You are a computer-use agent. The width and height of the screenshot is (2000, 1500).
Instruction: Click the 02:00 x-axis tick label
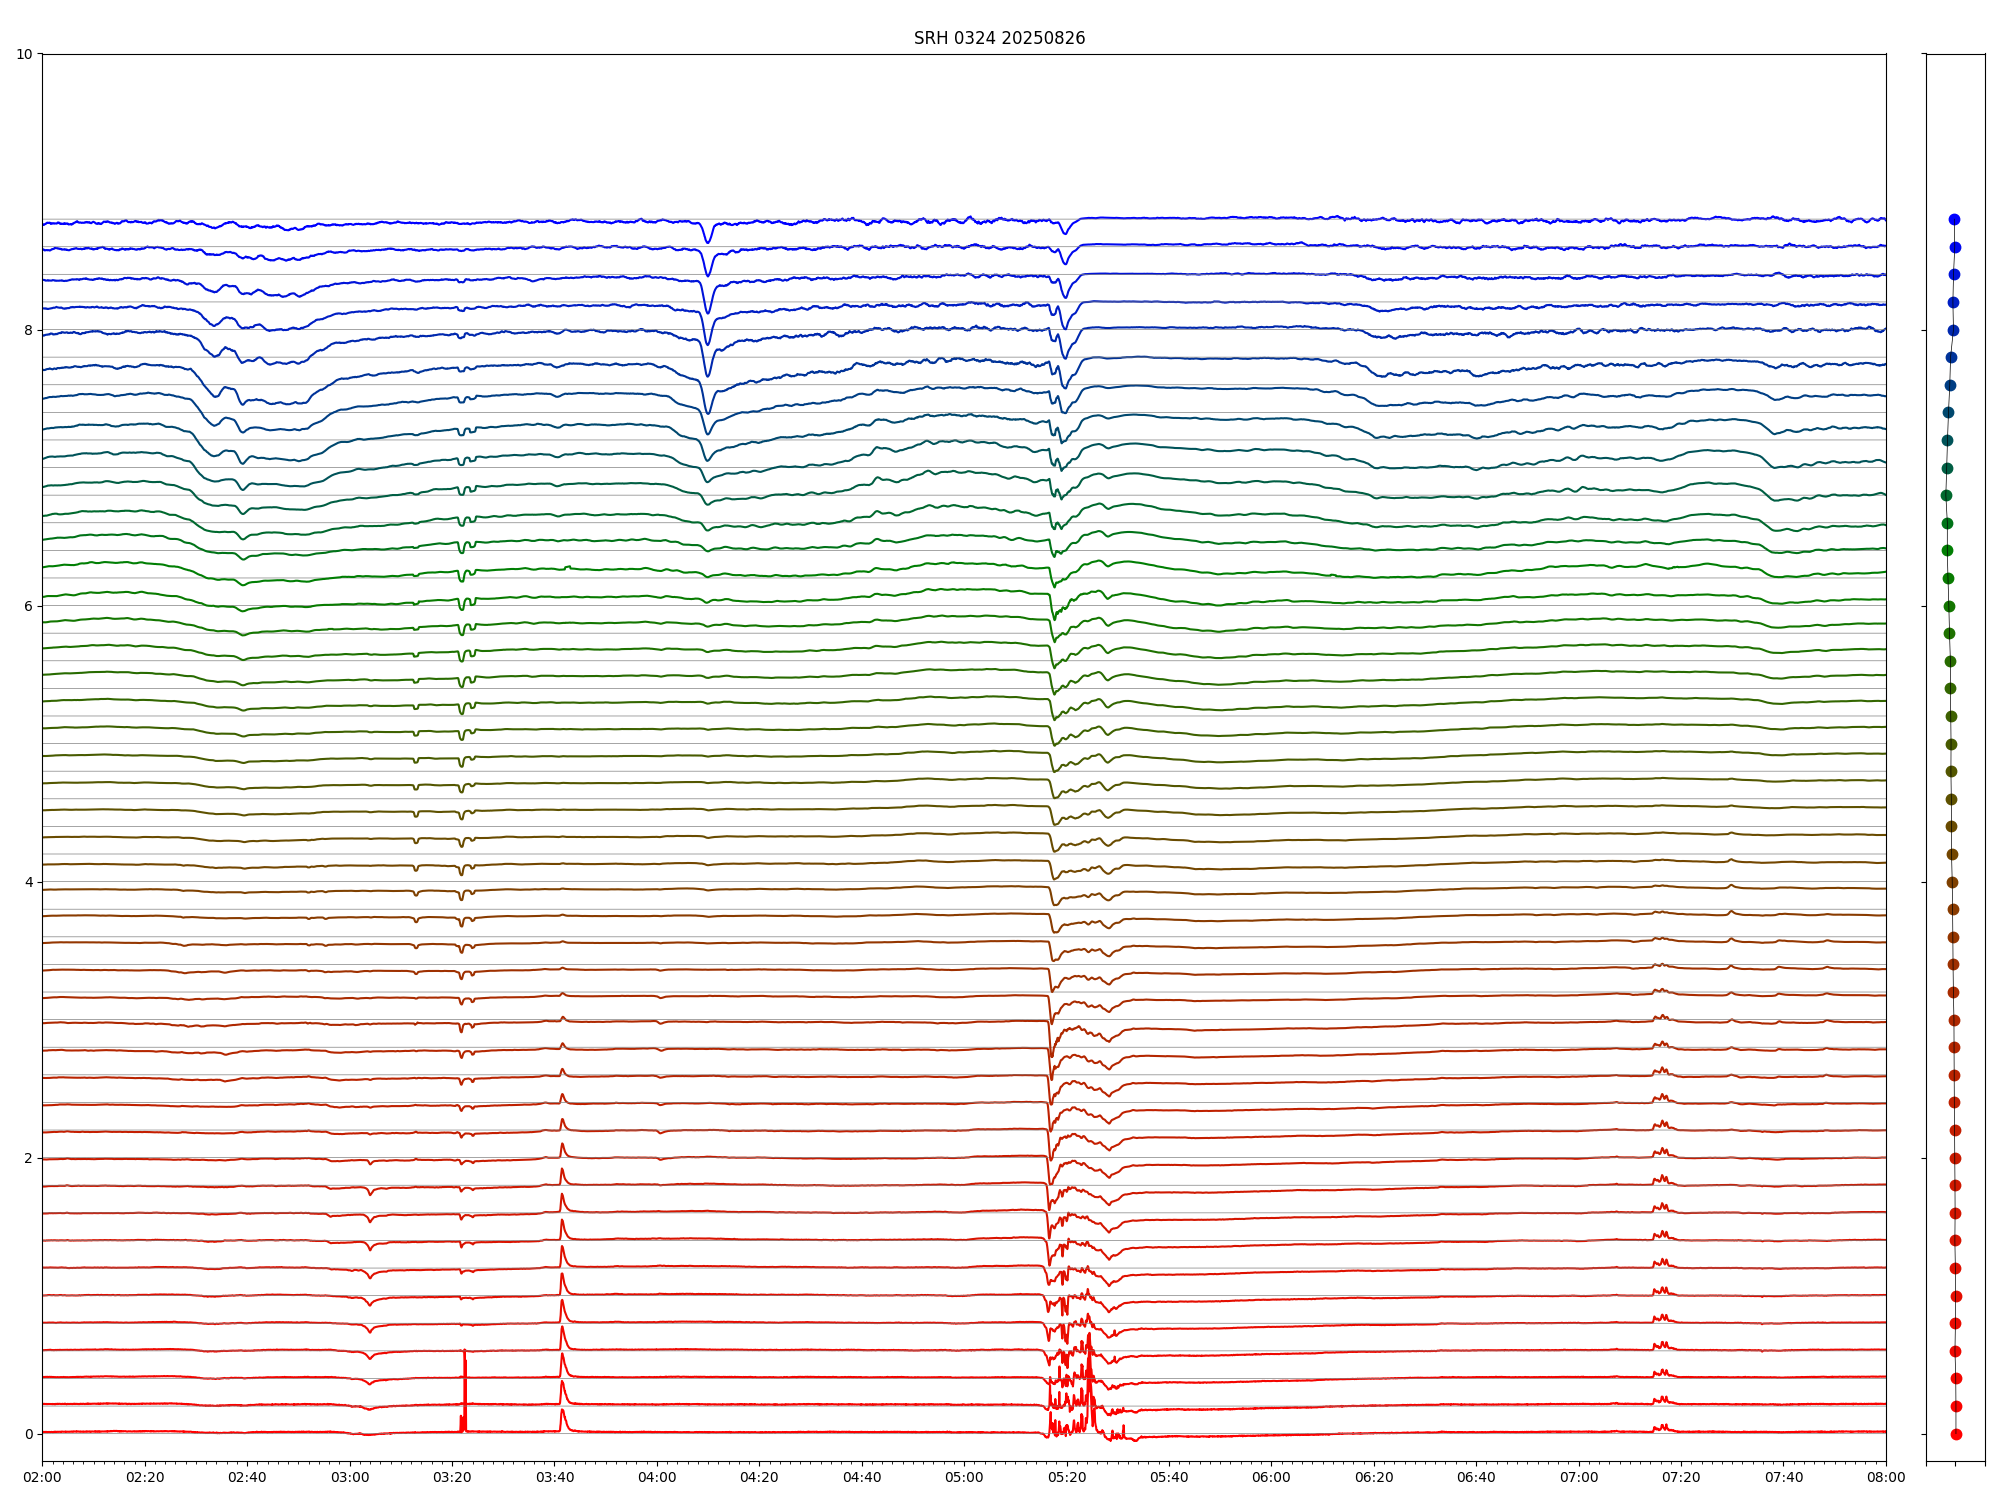[42, 1477]
